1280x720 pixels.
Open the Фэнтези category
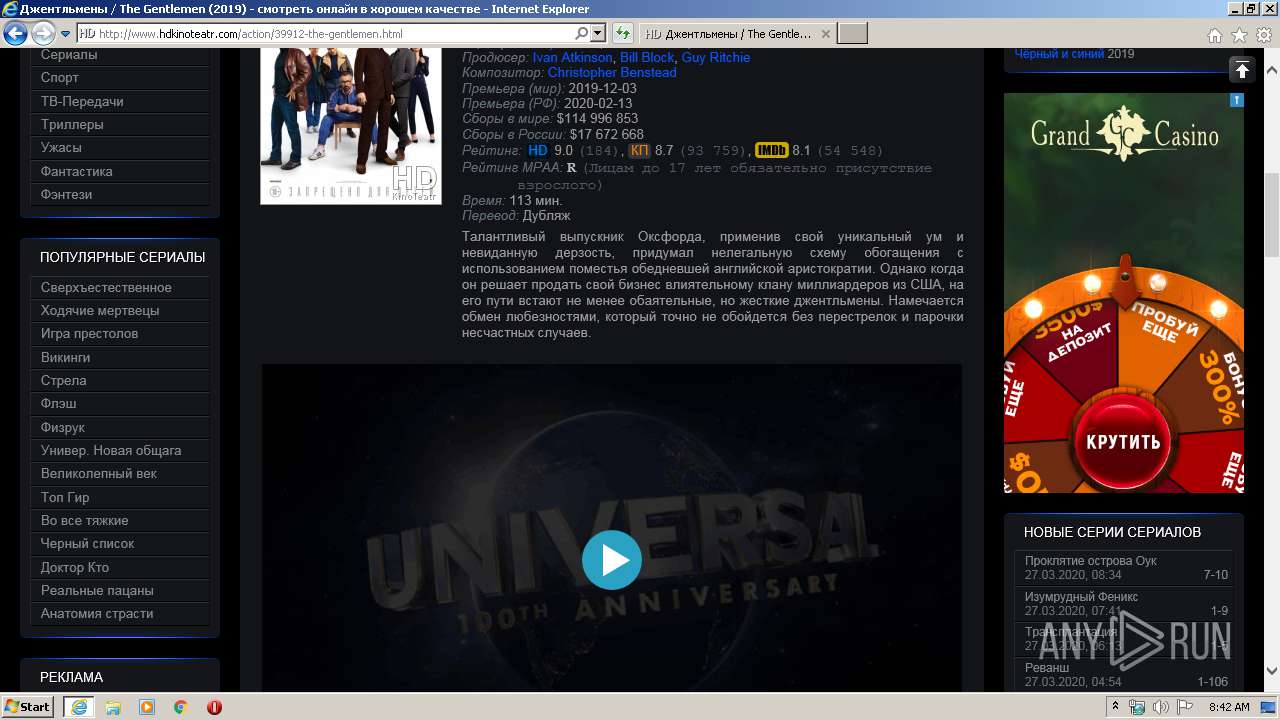(x=120, y=194)
